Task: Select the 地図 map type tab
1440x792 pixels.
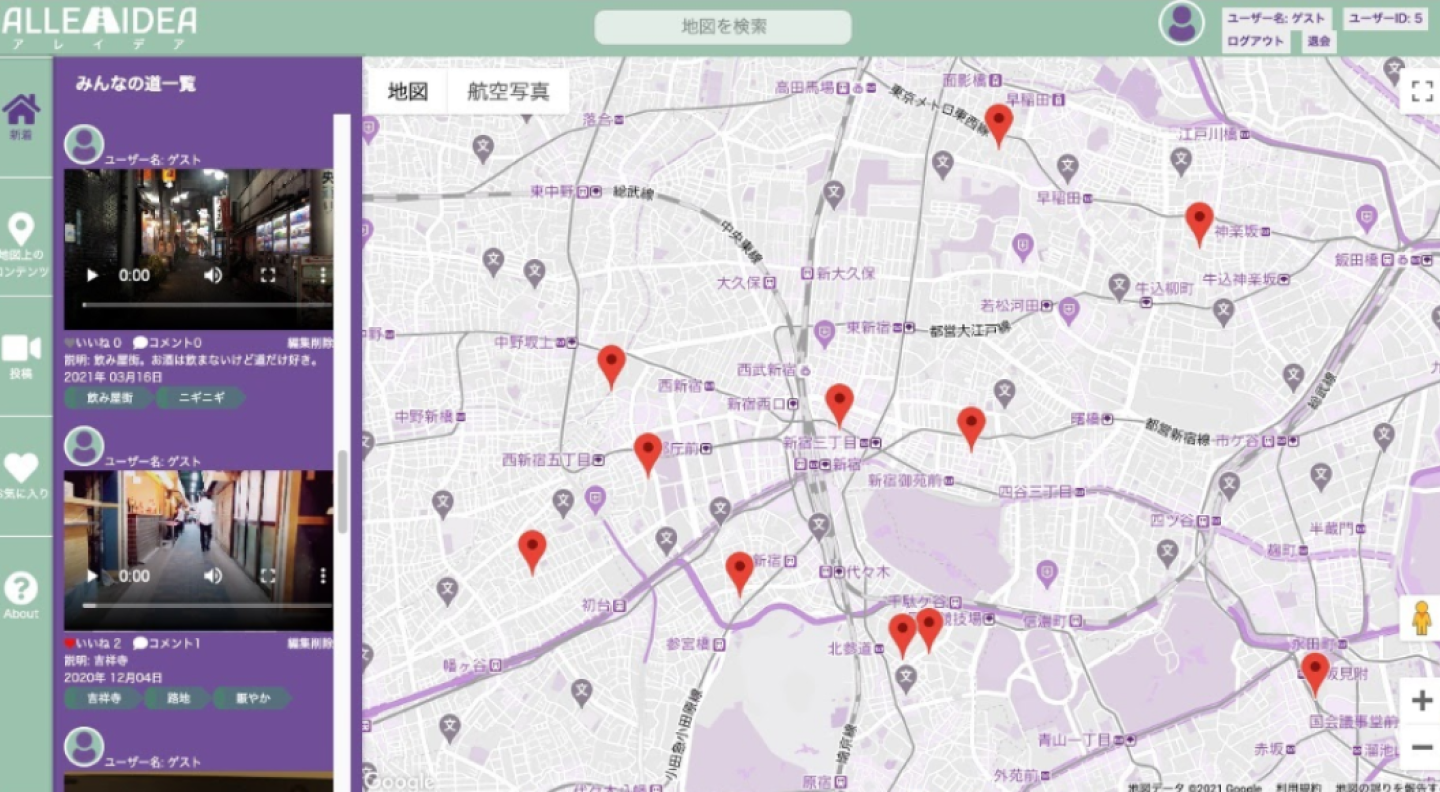Action: [408, 92]
